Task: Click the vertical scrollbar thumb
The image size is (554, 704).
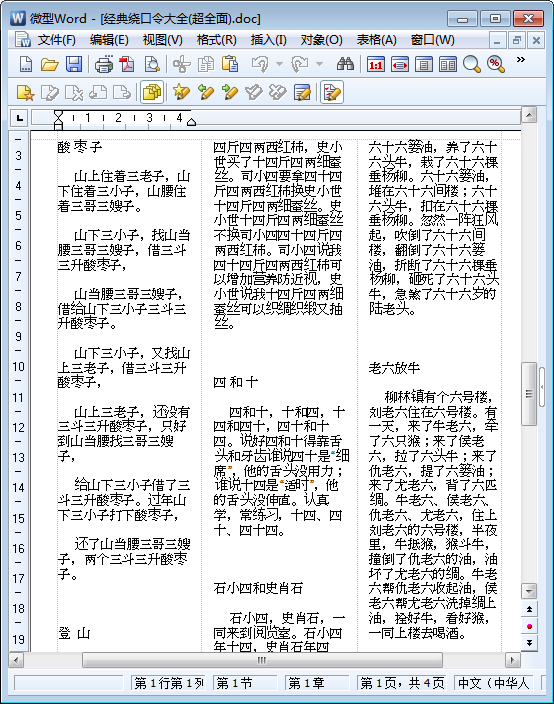Action: 529,394
